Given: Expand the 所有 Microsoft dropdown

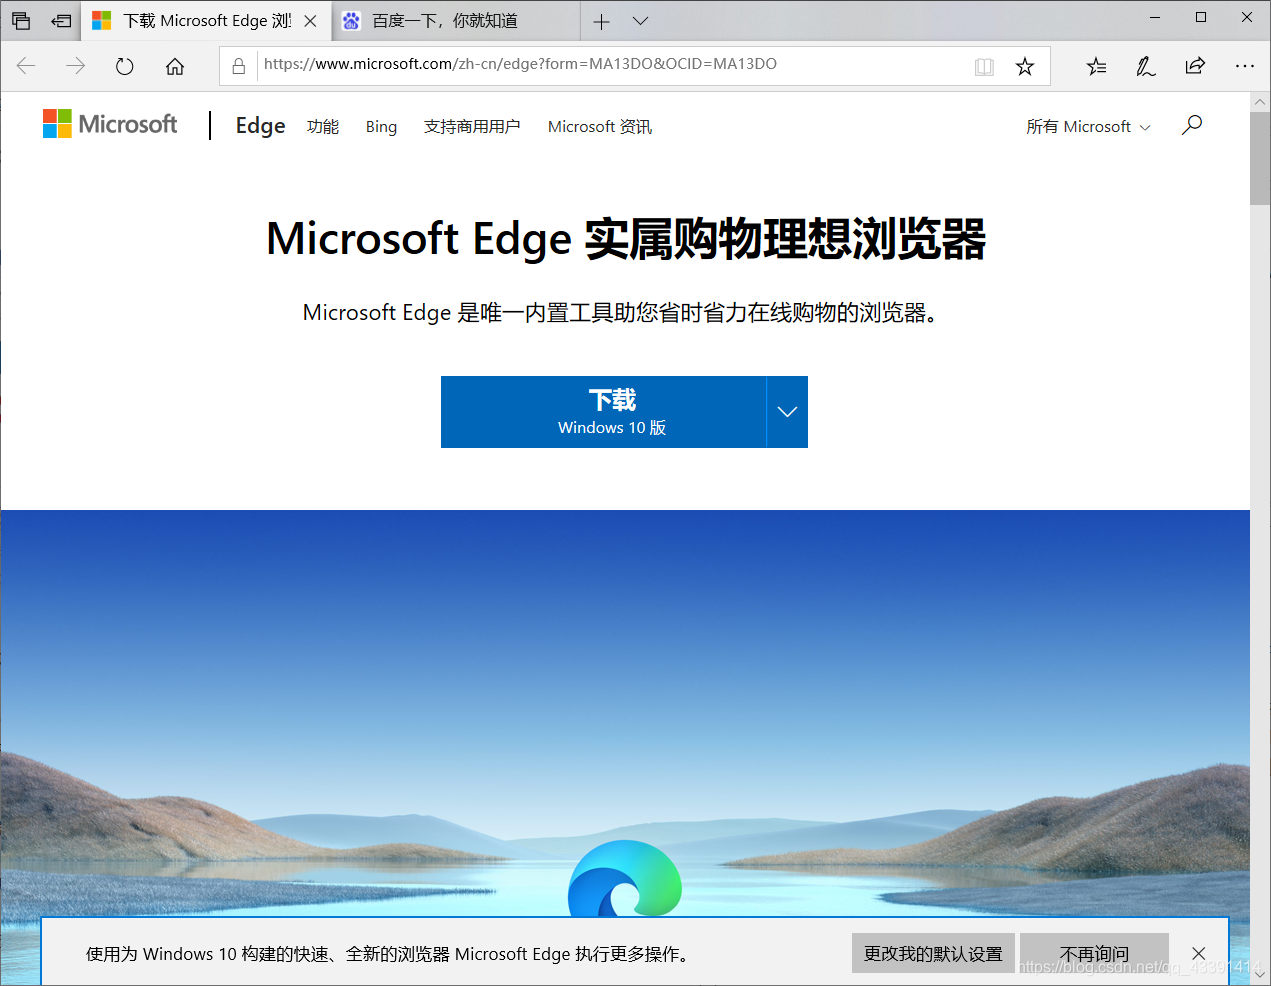Looking at the screenshot, I should [1088, 126].
